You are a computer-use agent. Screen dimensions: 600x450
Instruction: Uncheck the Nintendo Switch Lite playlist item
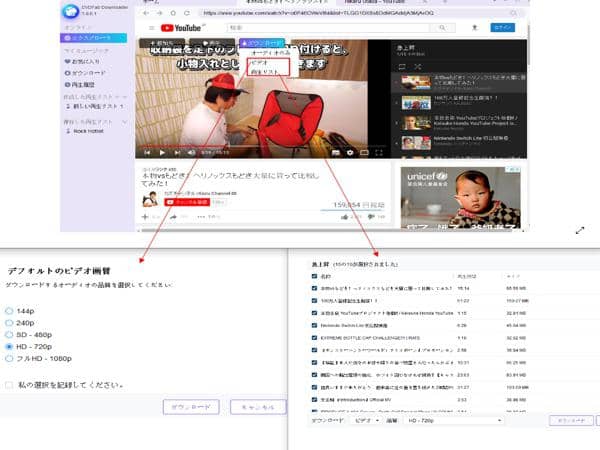point(314,325)
